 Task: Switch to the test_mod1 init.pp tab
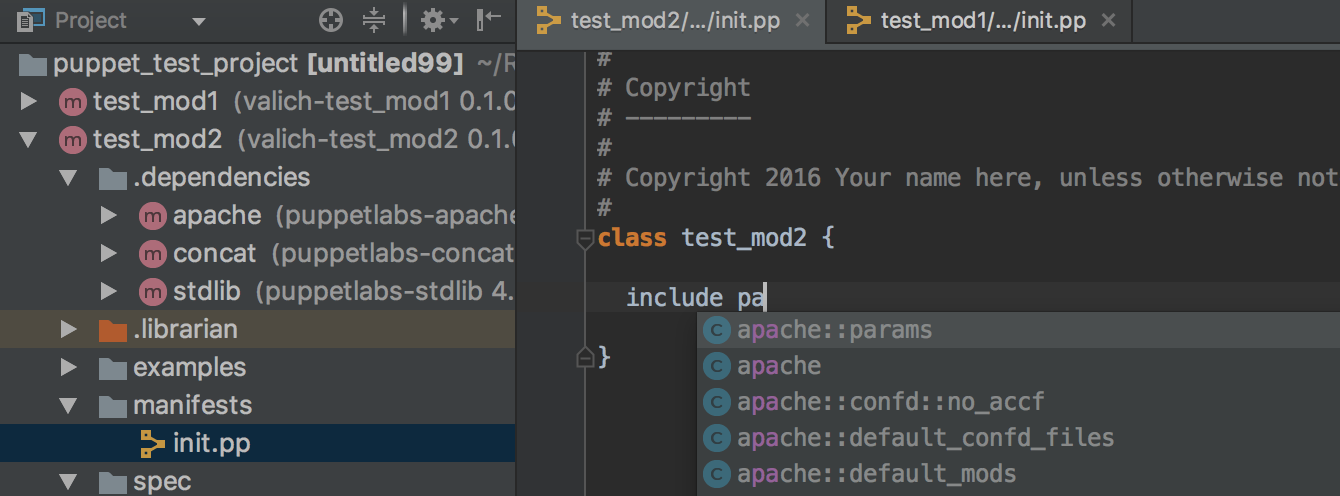click(x=968, y=21)
